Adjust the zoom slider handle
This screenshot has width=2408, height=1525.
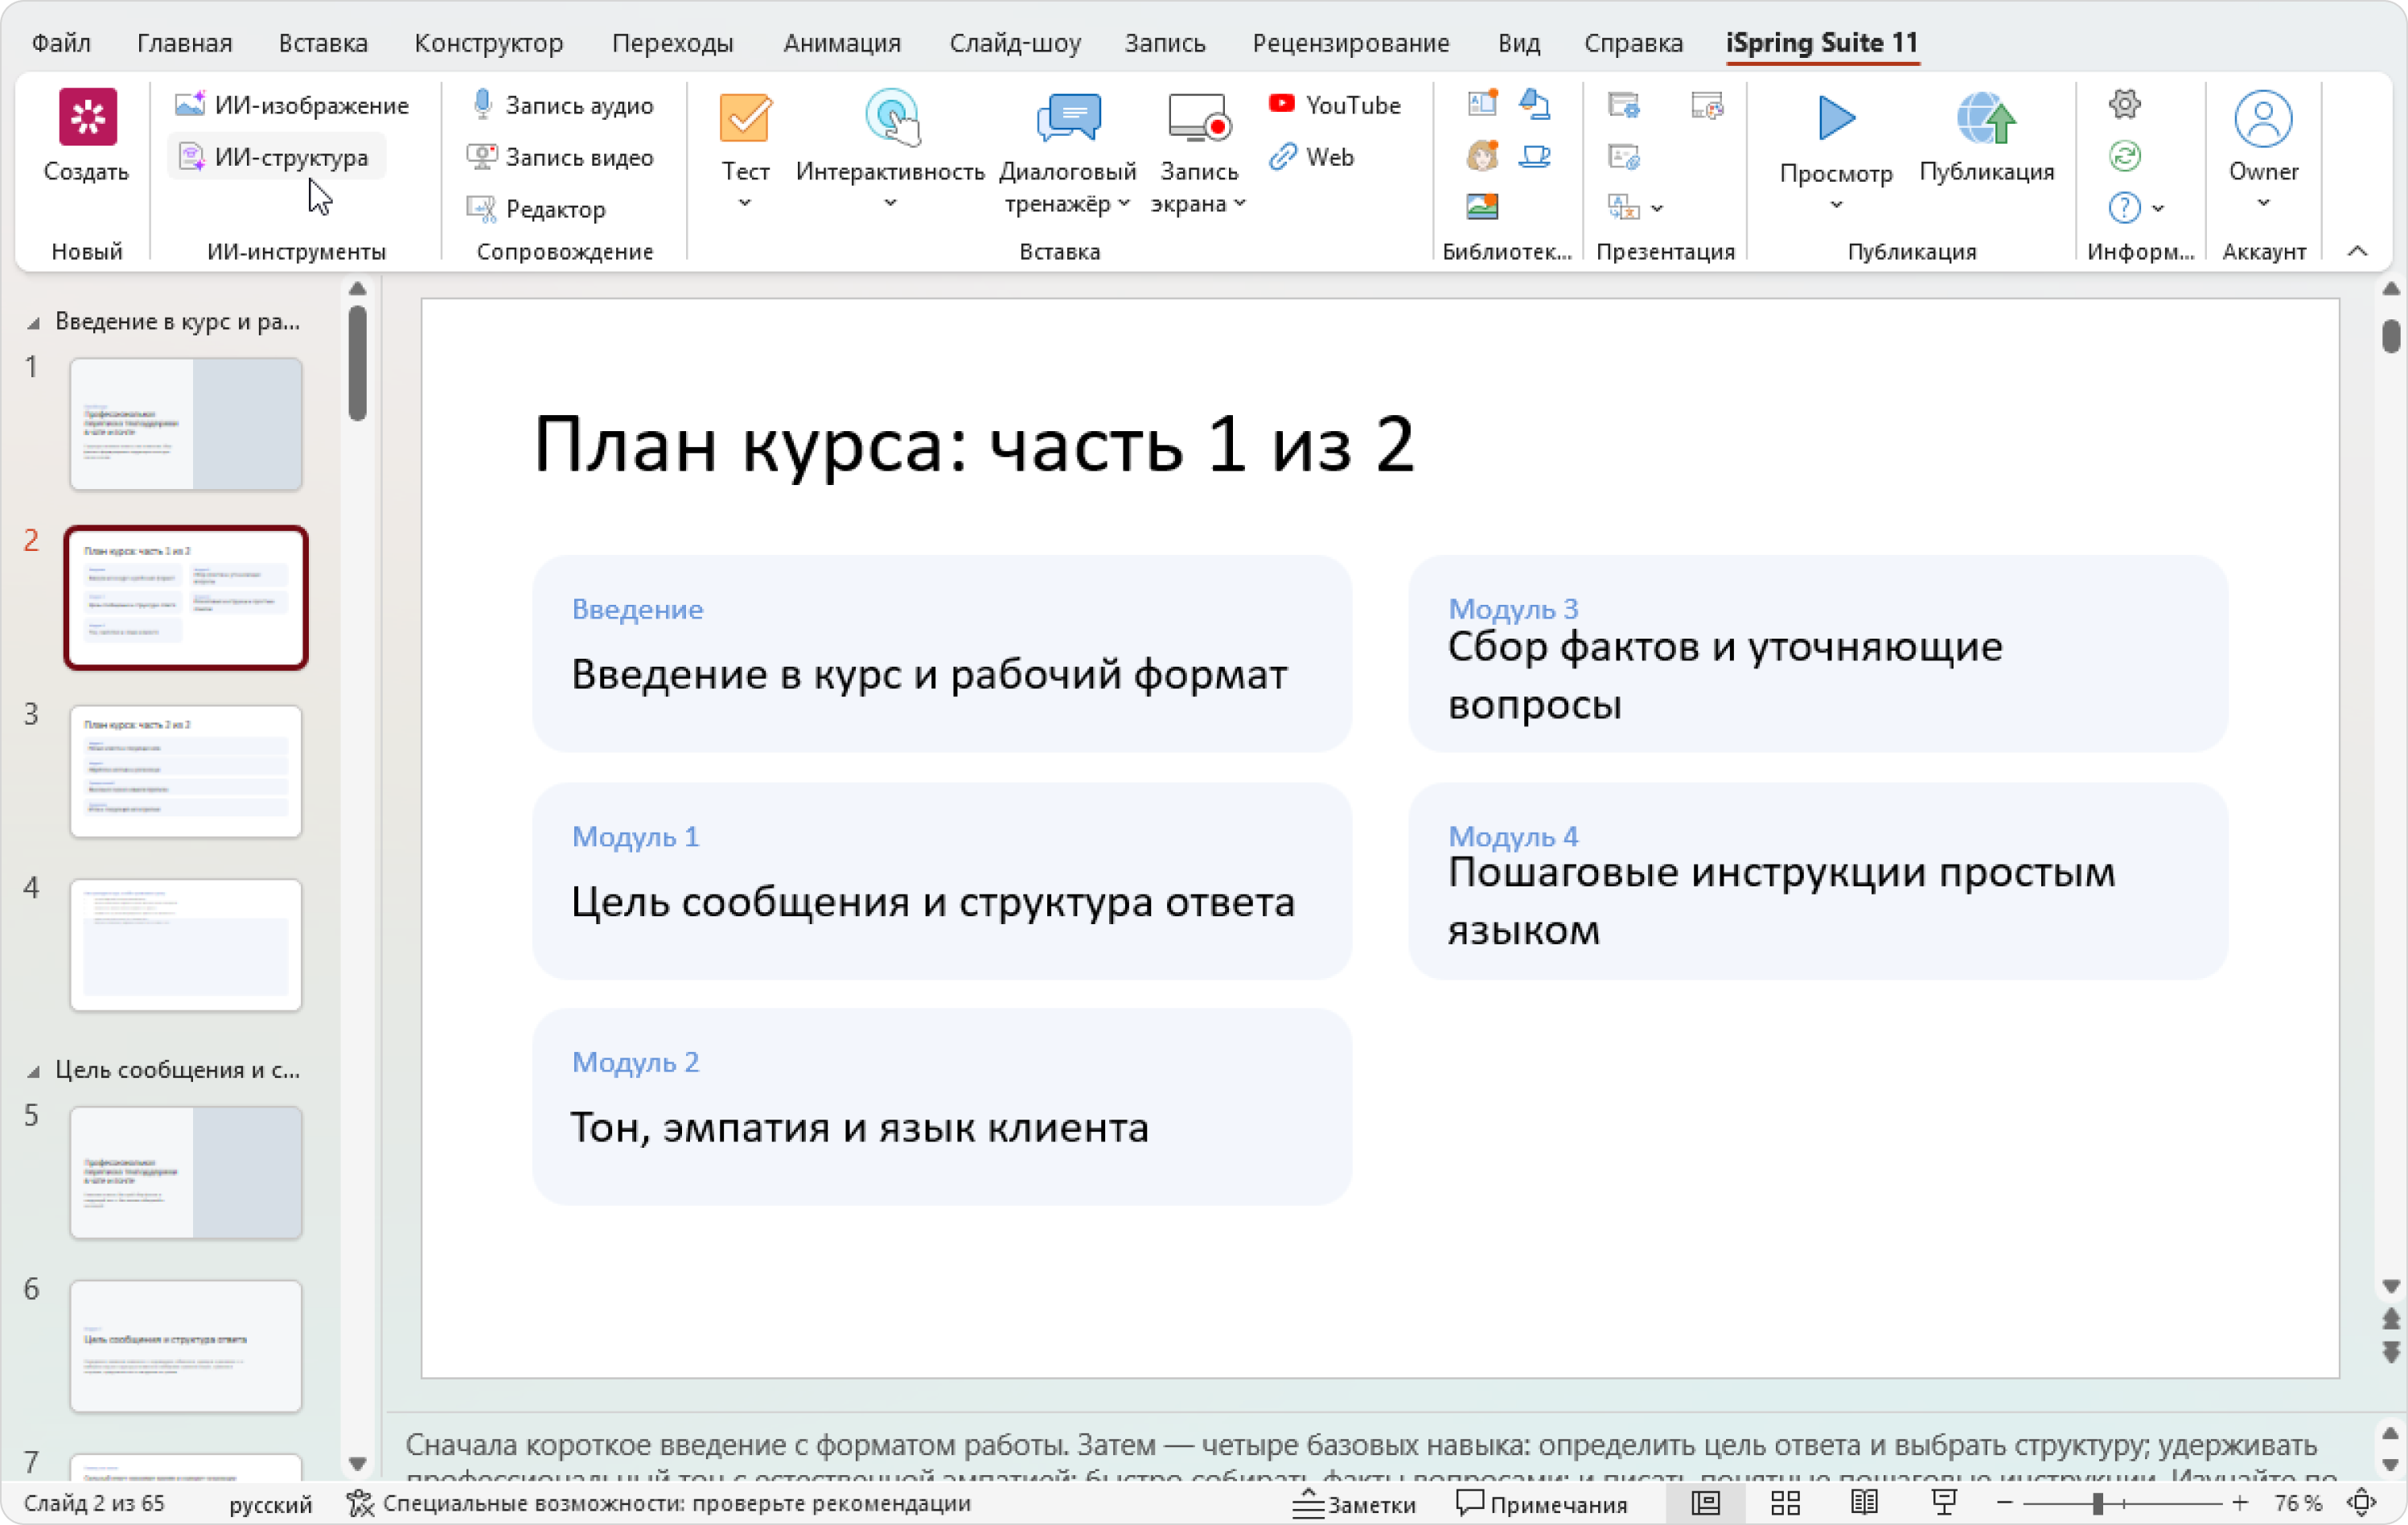[x=2098, y=1503]
